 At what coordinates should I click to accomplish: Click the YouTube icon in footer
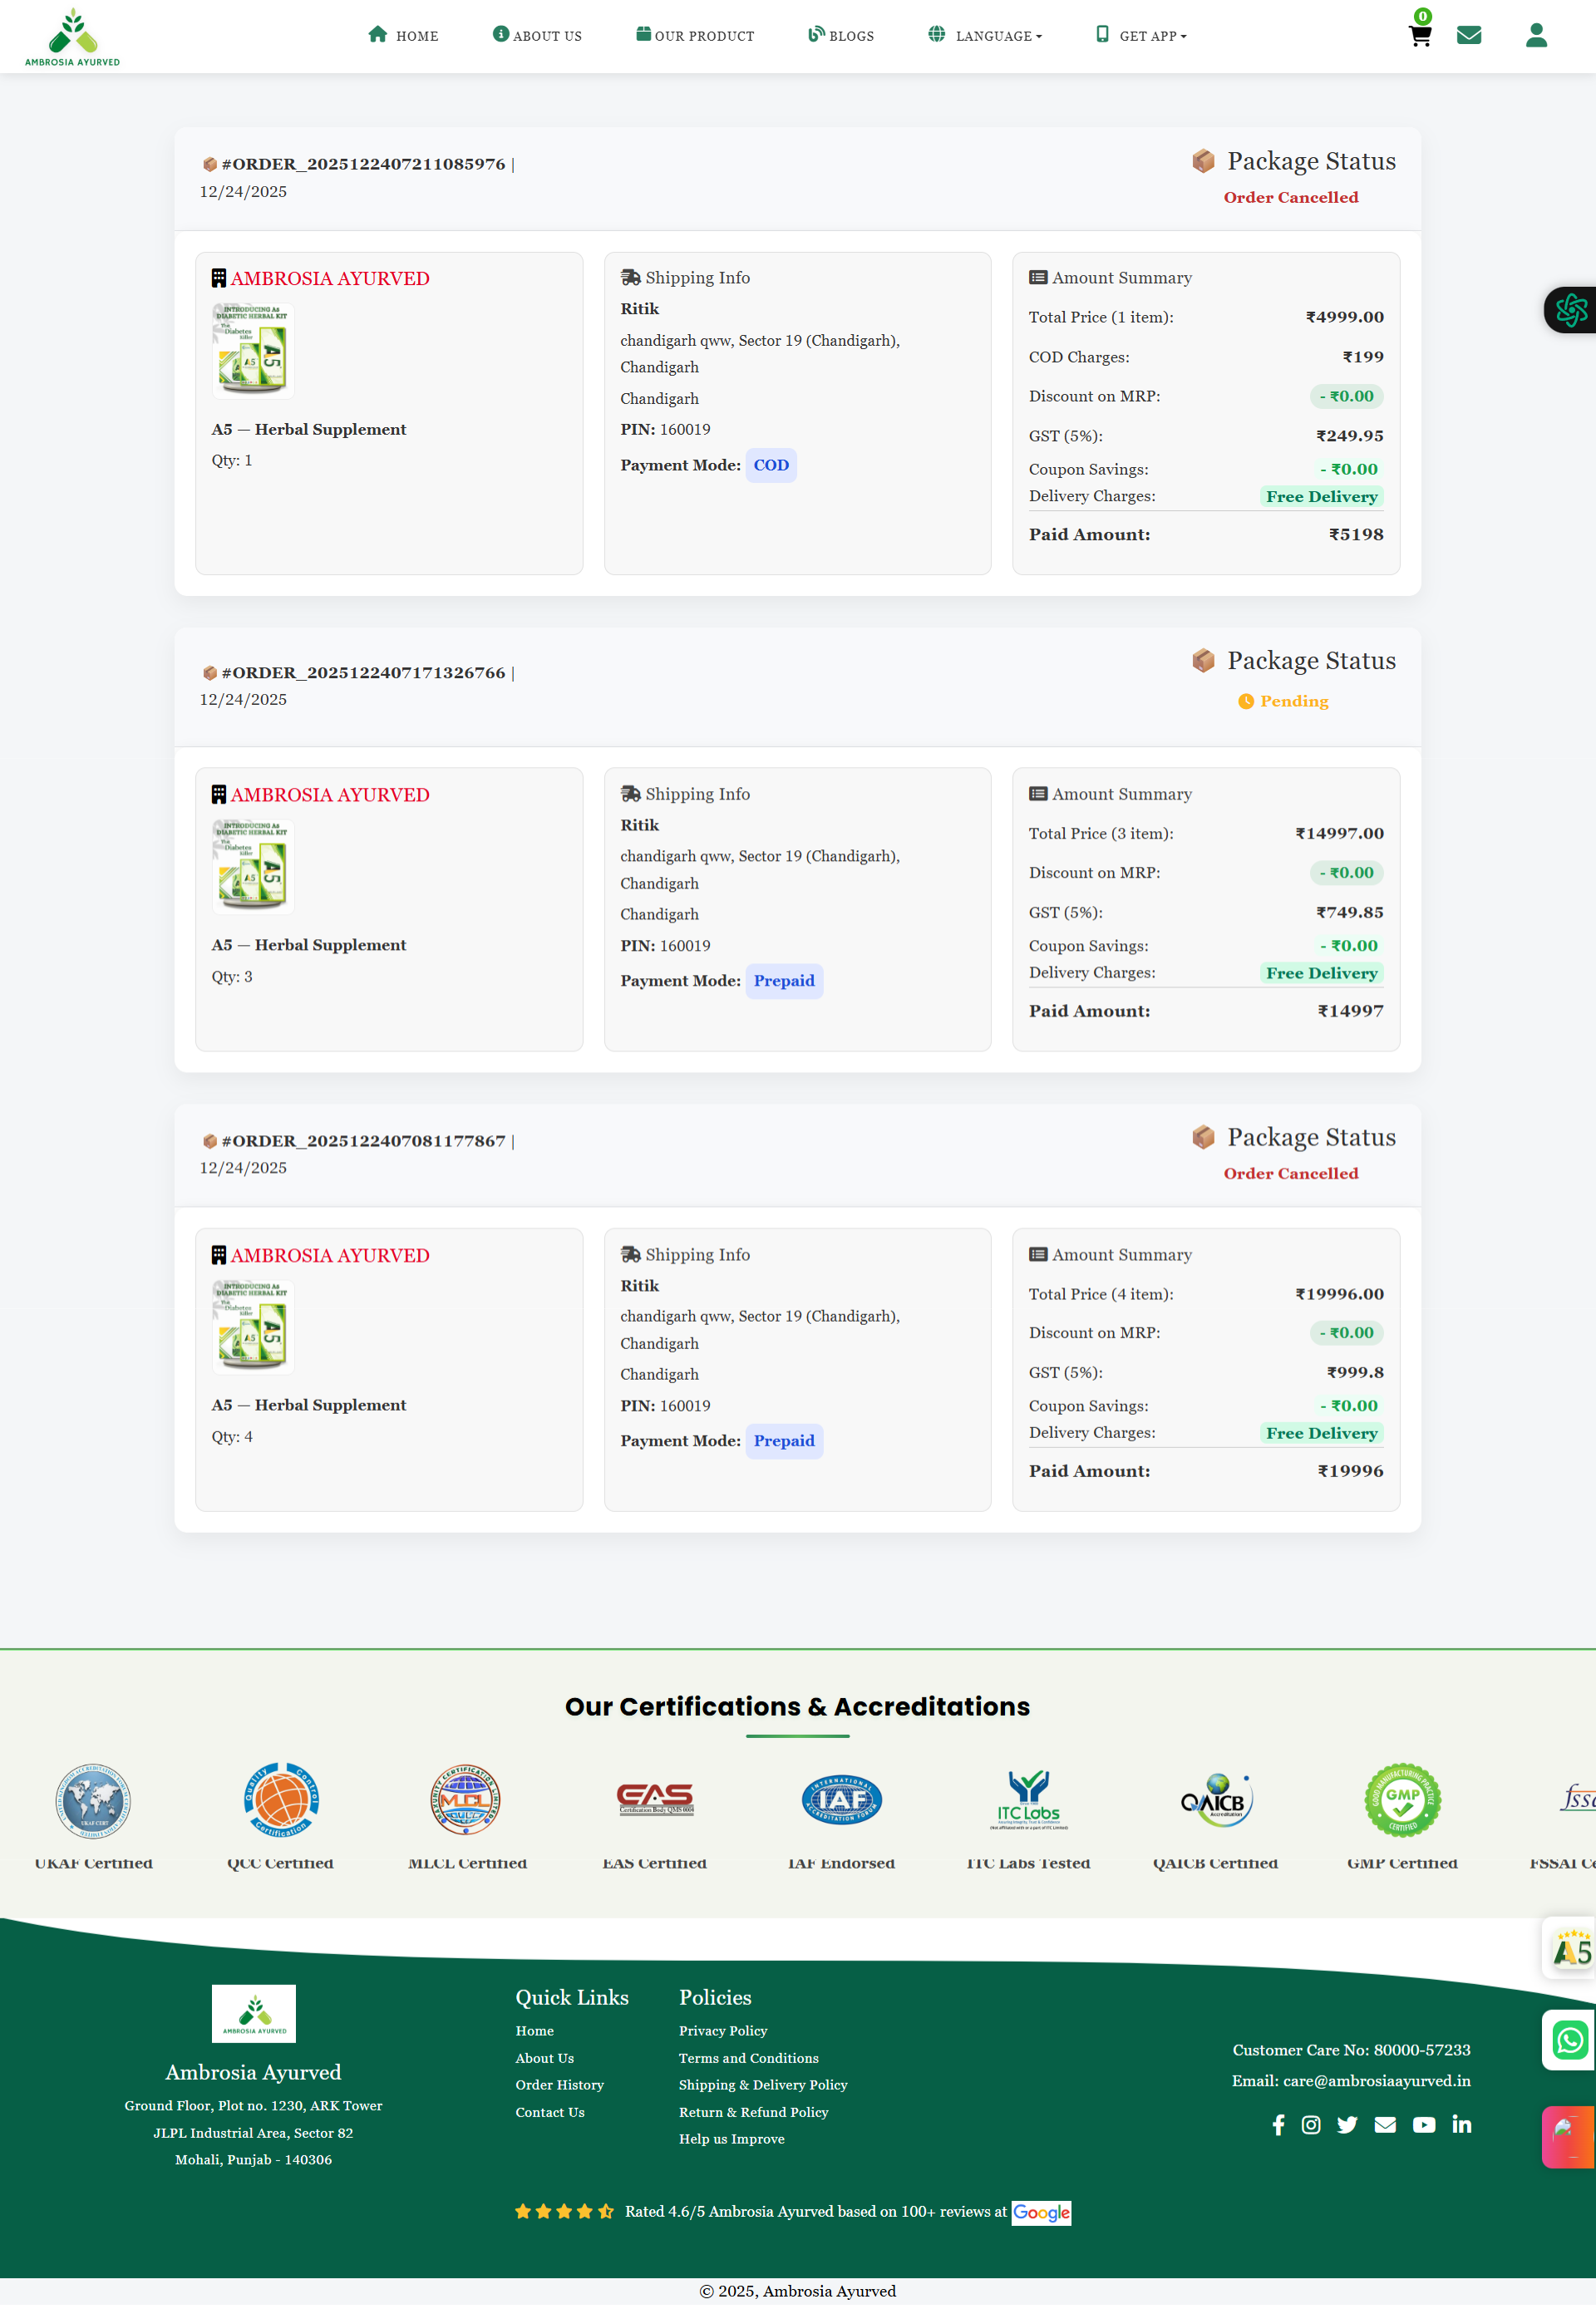(1423, 2124)
